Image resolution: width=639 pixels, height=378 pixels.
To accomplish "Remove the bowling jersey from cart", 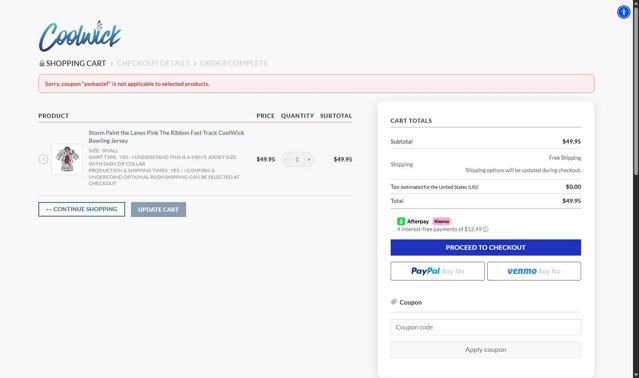I will (43, 159).
